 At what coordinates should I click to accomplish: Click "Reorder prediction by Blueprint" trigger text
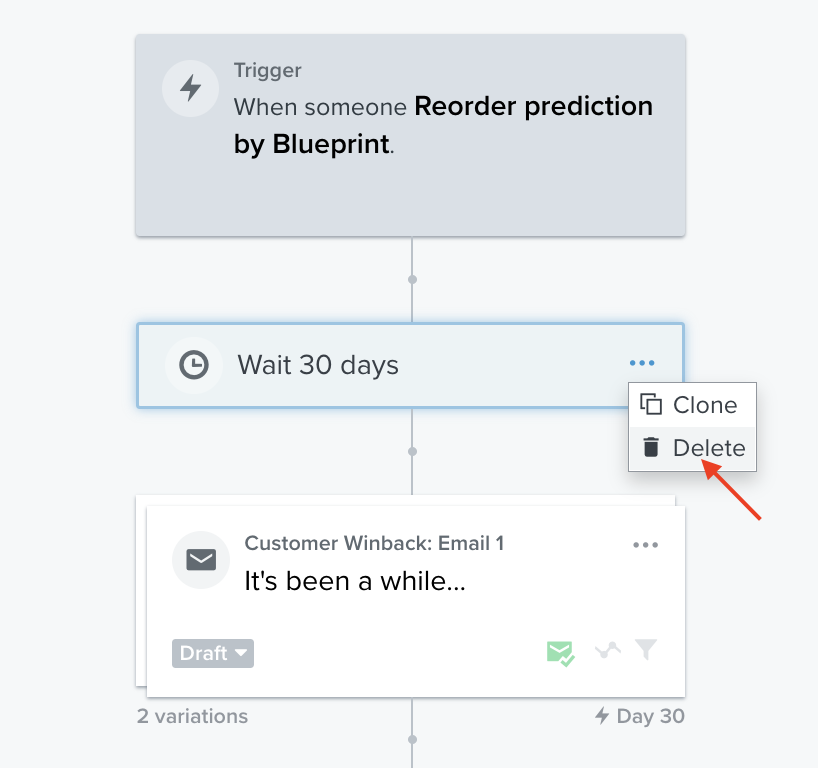point(443,125)
